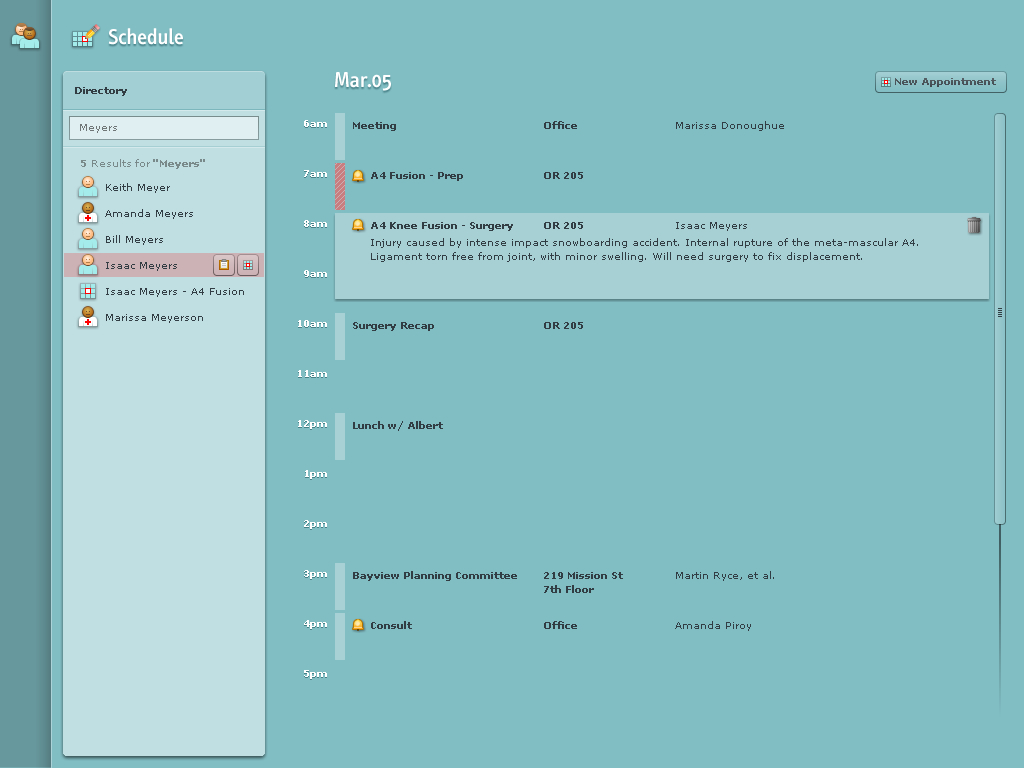
Task: Click the calendar icon beside Isaac Meyers
Action: click(248, 265)
